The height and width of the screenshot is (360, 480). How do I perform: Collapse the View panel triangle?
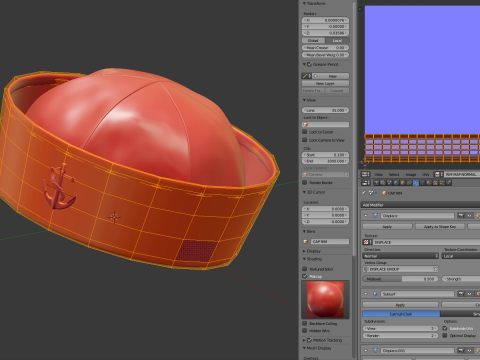[304, 100]
